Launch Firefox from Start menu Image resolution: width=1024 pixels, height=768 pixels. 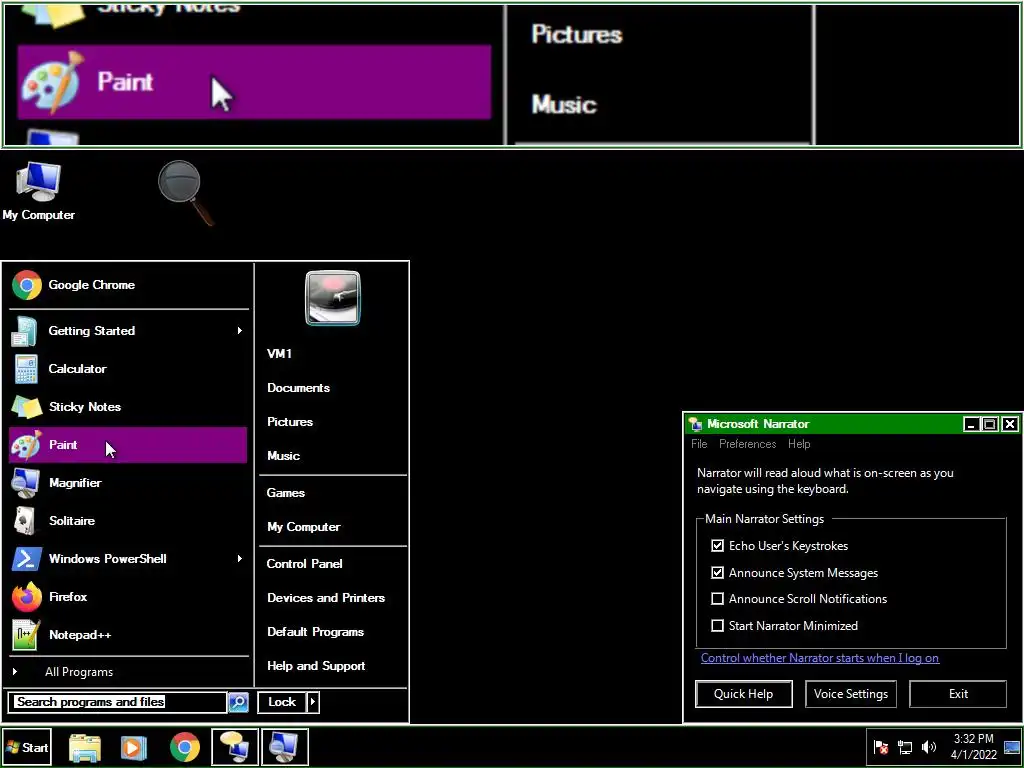point(128,596)
